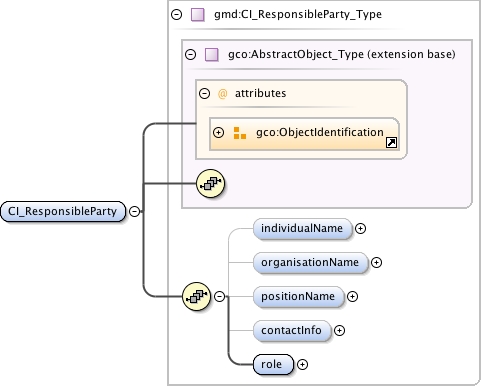Click the complex type icon of gmd:CI_ResponsibleParty_Type

[x=198, y=15]
